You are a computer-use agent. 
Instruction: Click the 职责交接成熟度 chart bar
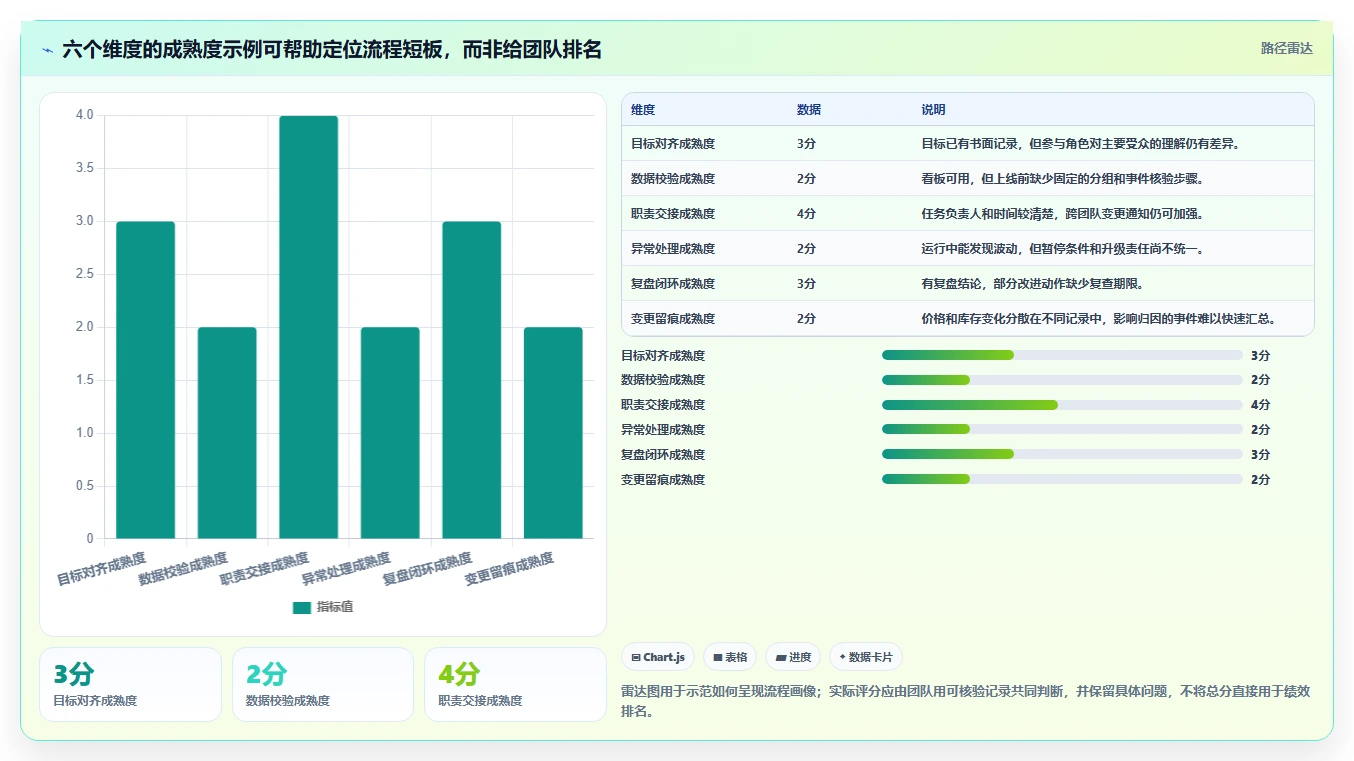[309, 327]
